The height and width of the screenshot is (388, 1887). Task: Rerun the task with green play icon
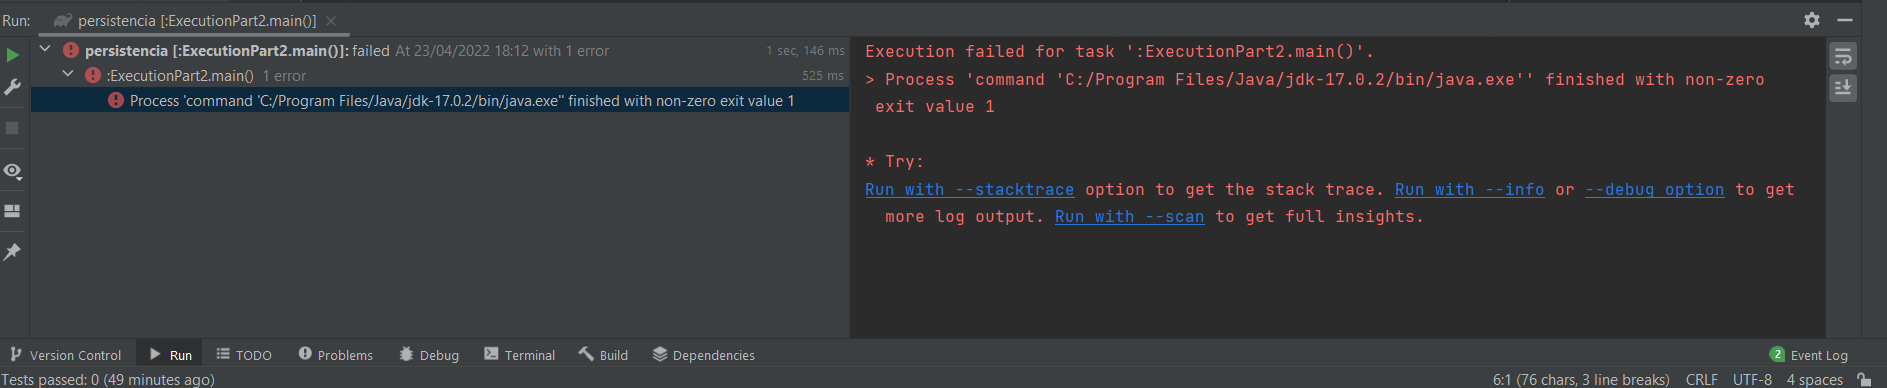click(13, 55)
